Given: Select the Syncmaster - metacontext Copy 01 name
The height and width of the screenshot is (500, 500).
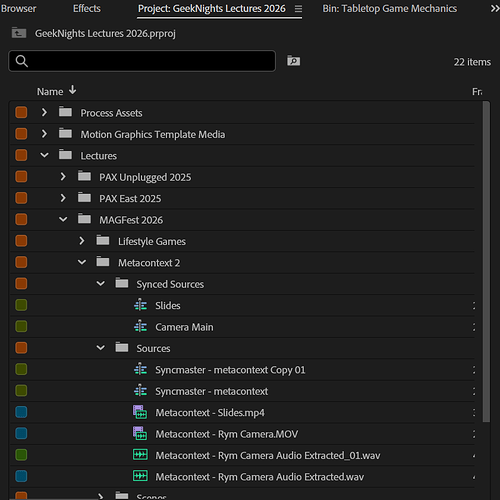Looking at the screenshot, I should (230, 370).
